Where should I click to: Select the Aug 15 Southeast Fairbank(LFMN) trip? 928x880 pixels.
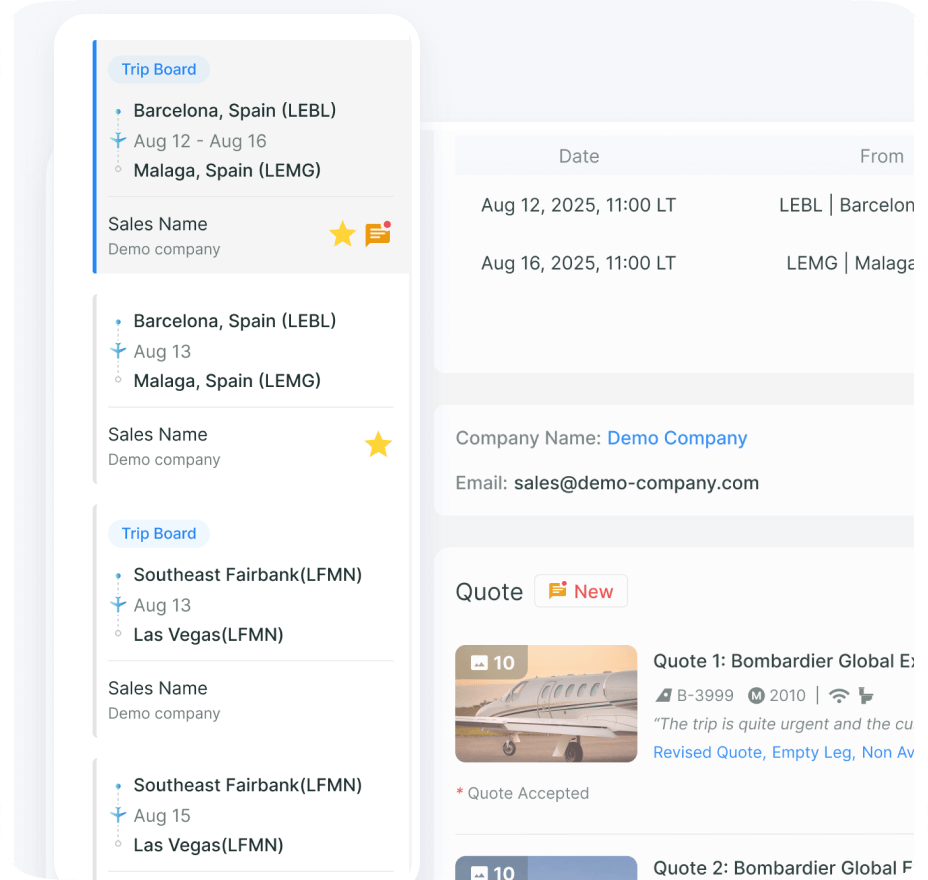click(x=252, y=819)
